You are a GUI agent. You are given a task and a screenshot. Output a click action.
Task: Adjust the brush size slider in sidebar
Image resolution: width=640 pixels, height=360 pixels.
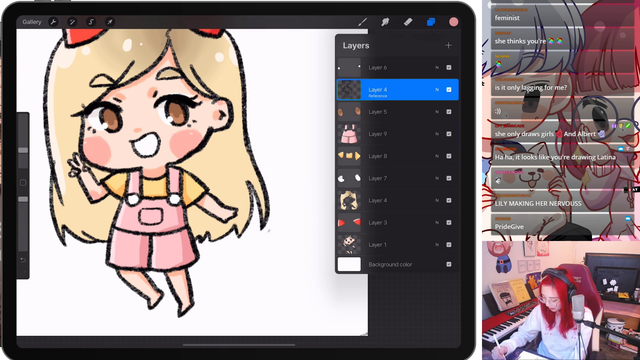point(23,150)
